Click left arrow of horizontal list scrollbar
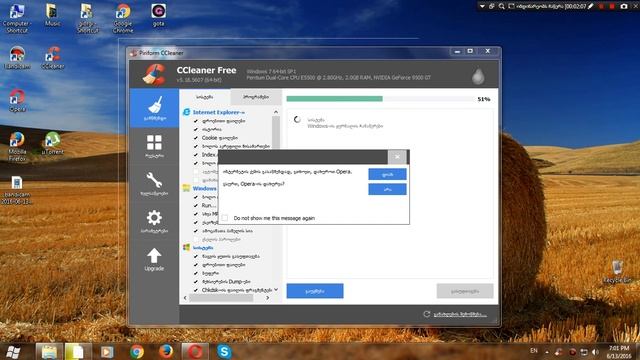This screenshot has height=360, width=640. (x=185, y=298)
